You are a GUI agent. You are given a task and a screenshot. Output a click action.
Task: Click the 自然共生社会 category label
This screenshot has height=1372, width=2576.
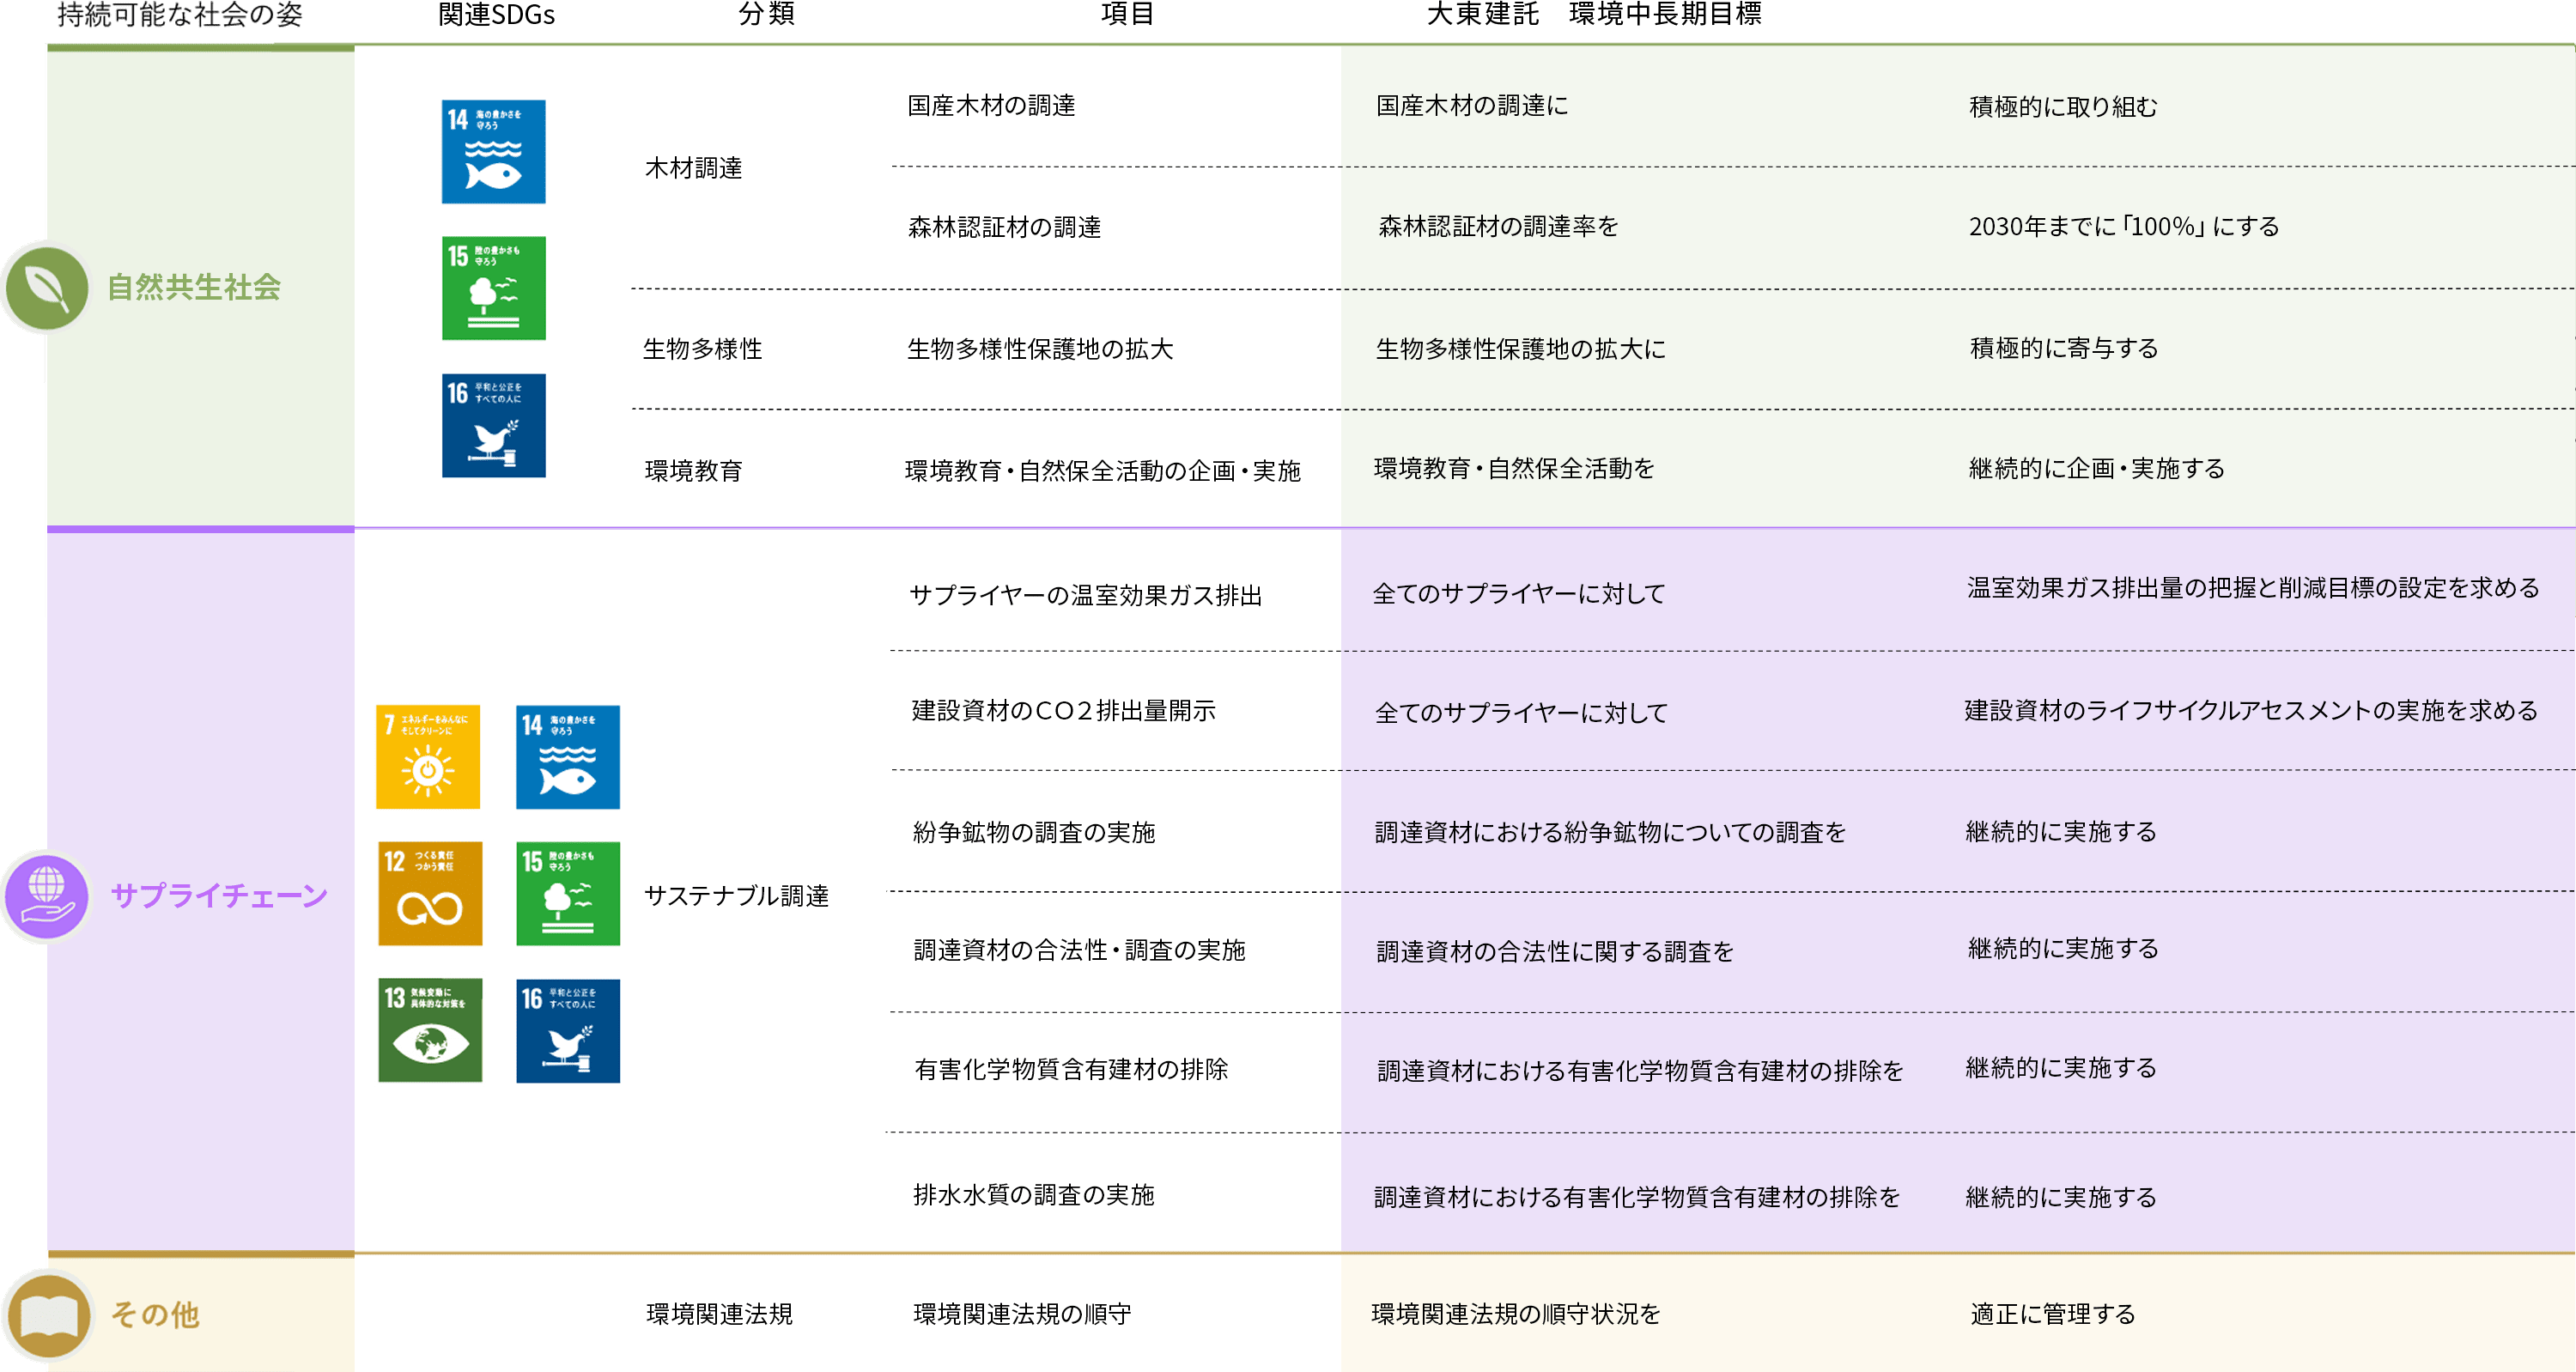click(194, 288)
